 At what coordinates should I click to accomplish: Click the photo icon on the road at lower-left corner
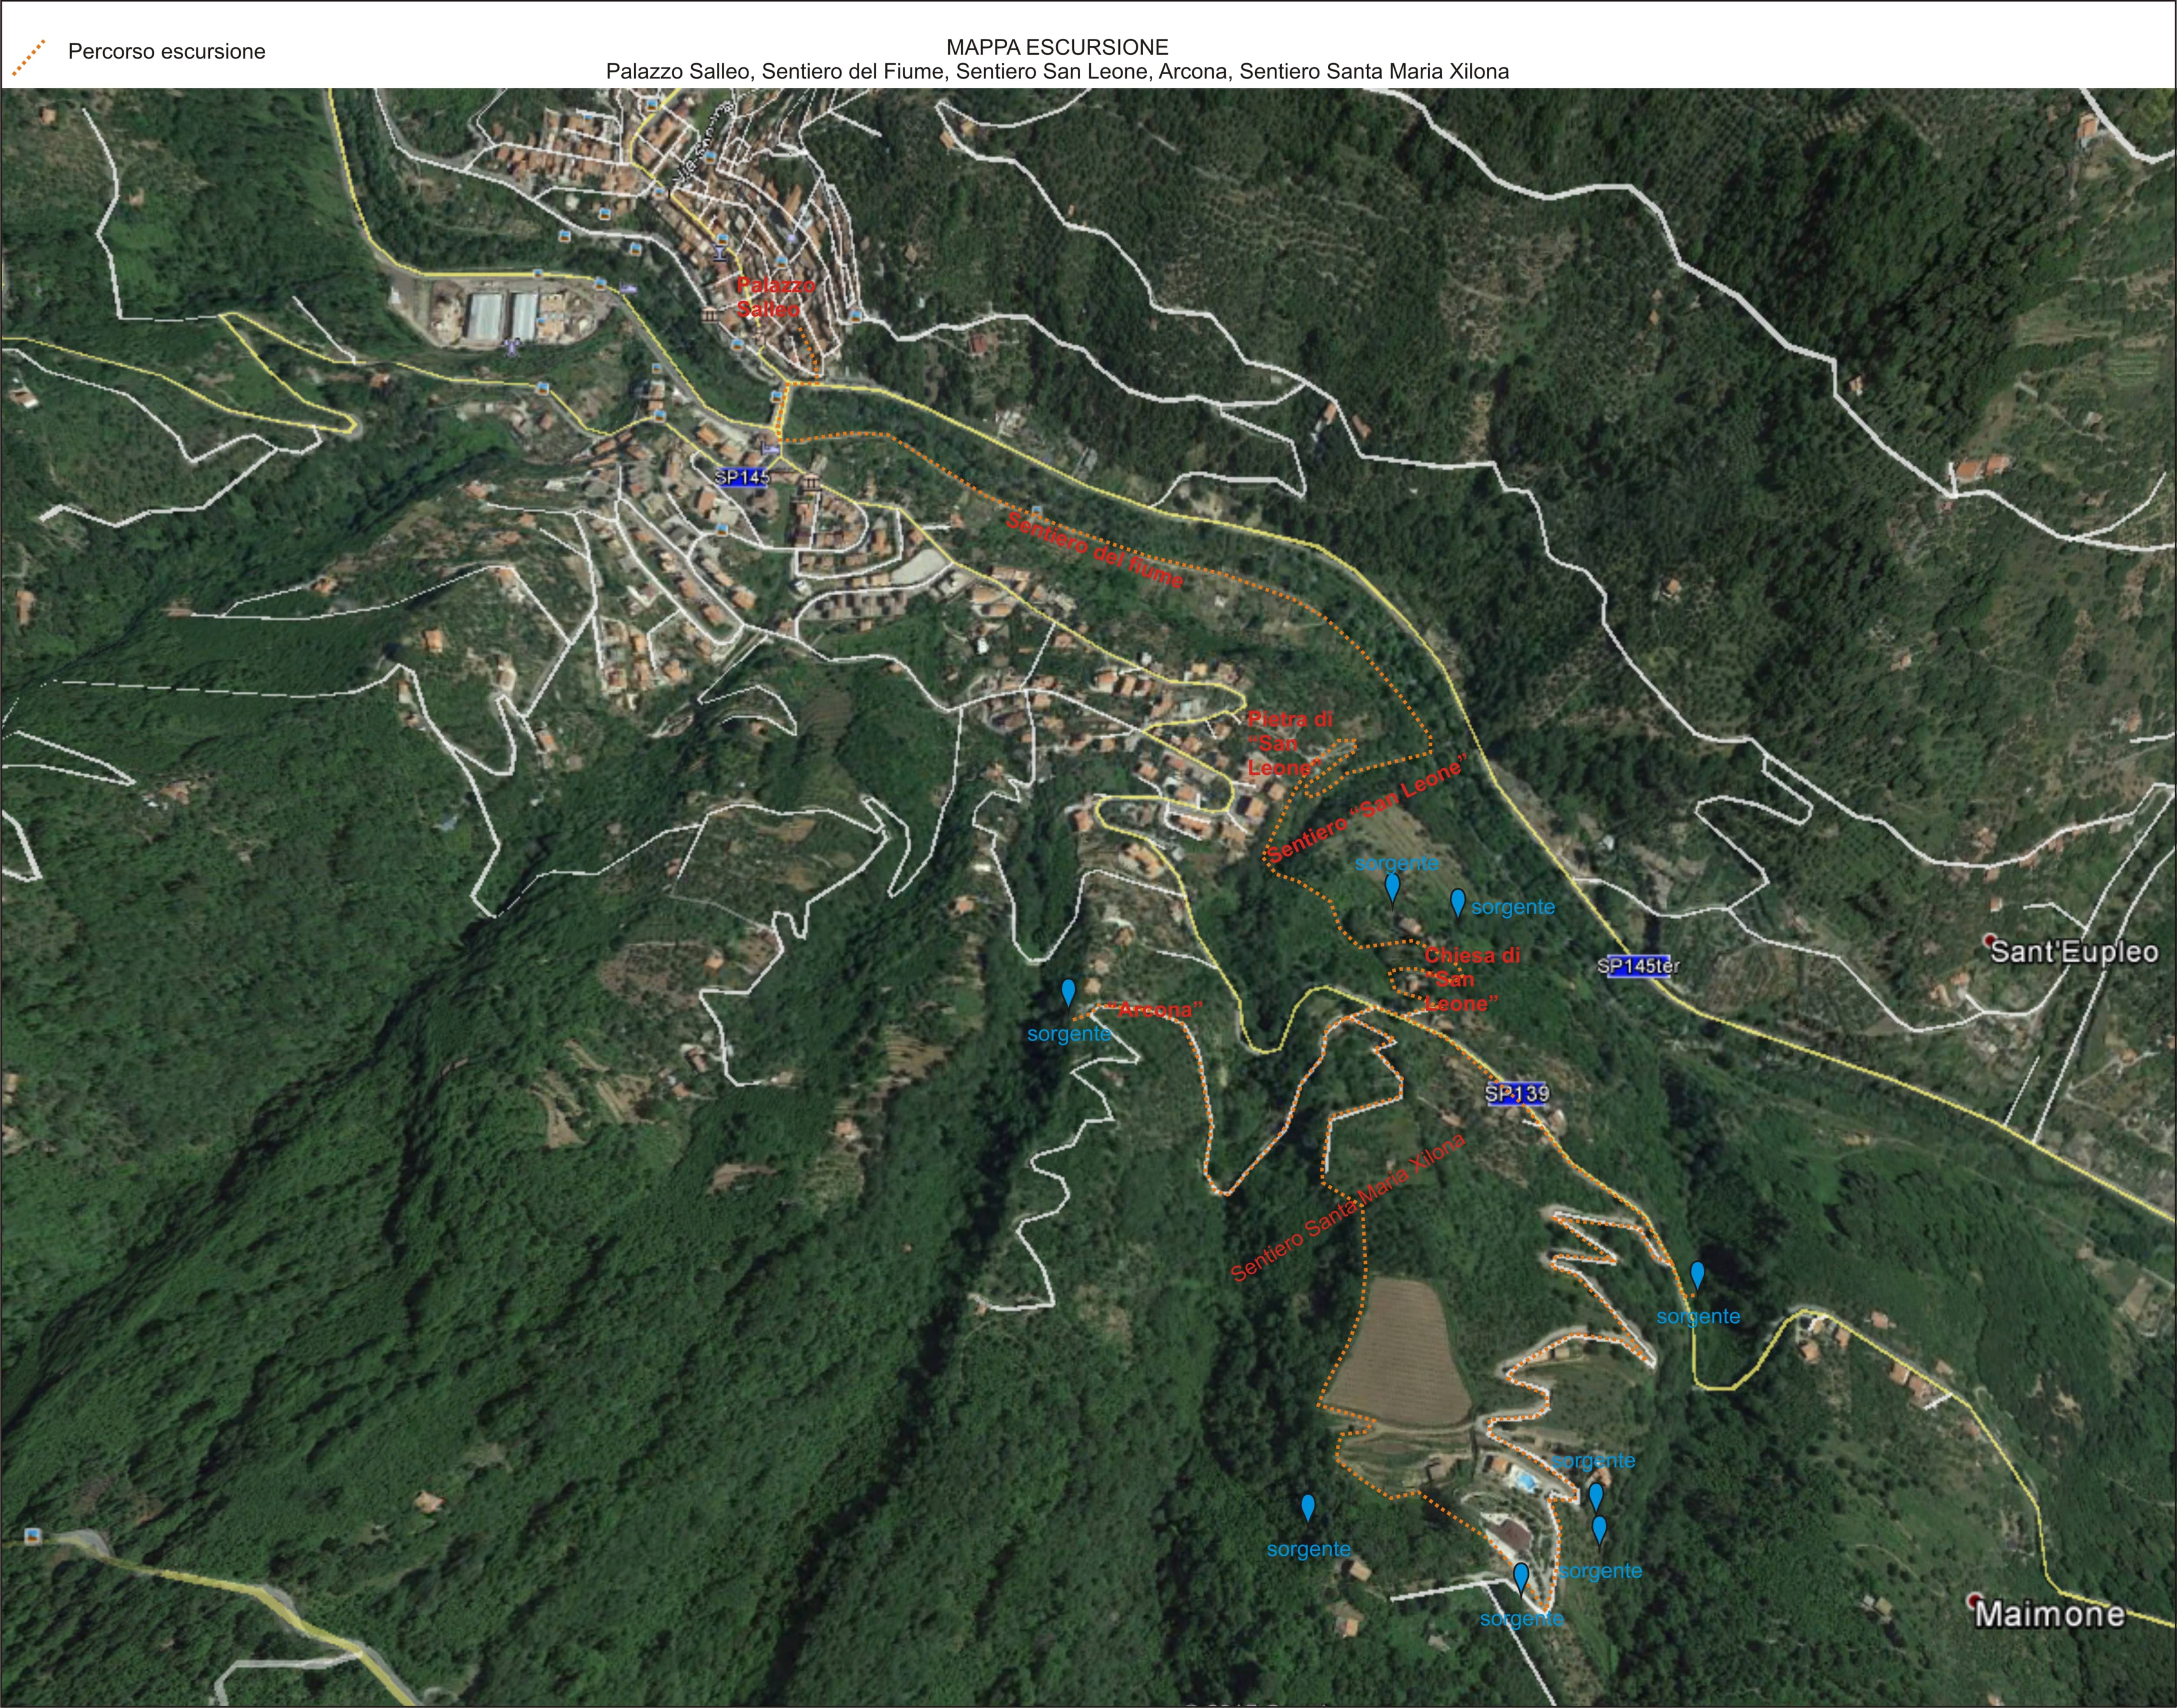point(32,1535)
